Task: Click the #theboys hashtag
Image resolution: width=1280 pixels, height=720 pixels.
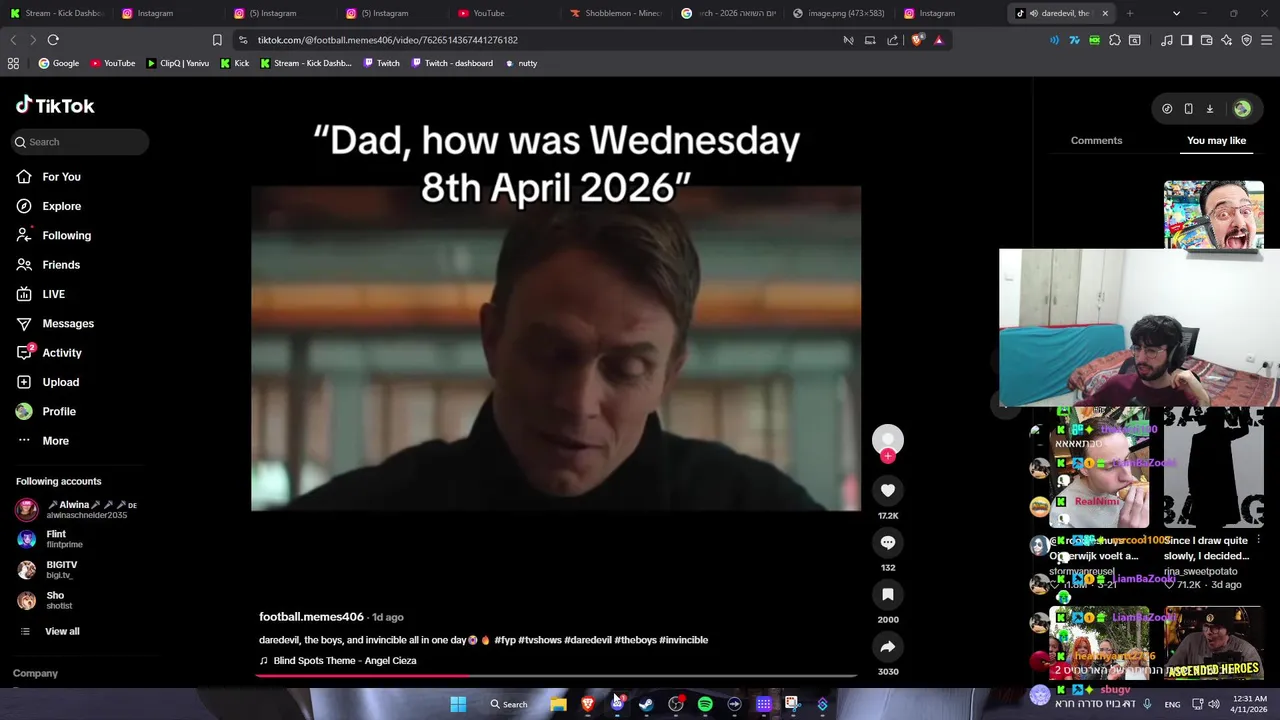Action: tap(635, 640)
